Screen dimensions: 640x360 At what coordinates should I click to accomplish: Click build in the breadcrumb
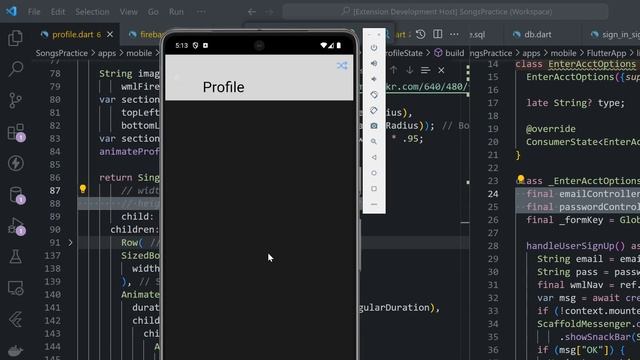pyautogui.click(x=454, y=53)
